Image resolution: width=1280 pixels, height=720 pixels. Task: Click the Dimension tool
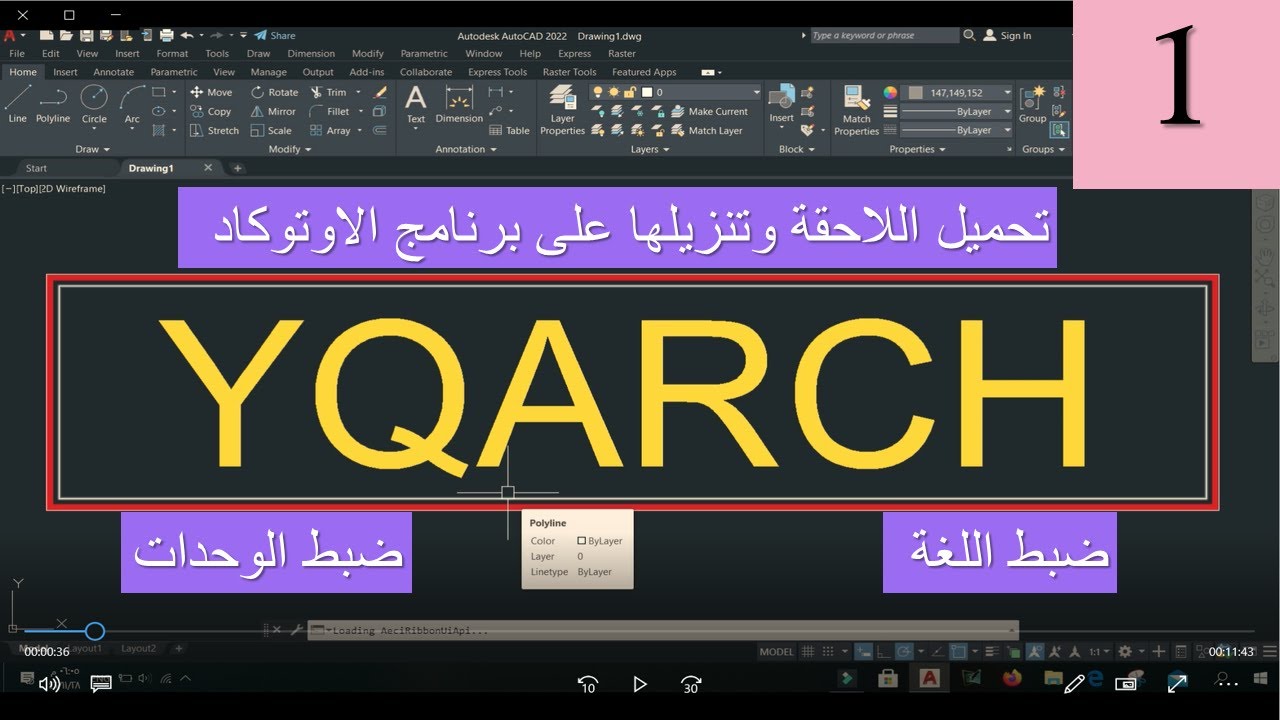coord(459,104)
